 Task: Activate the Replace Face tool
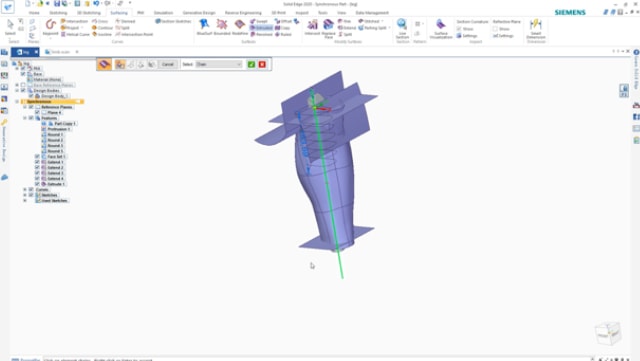pyautogui.click(x=328, y=29)
